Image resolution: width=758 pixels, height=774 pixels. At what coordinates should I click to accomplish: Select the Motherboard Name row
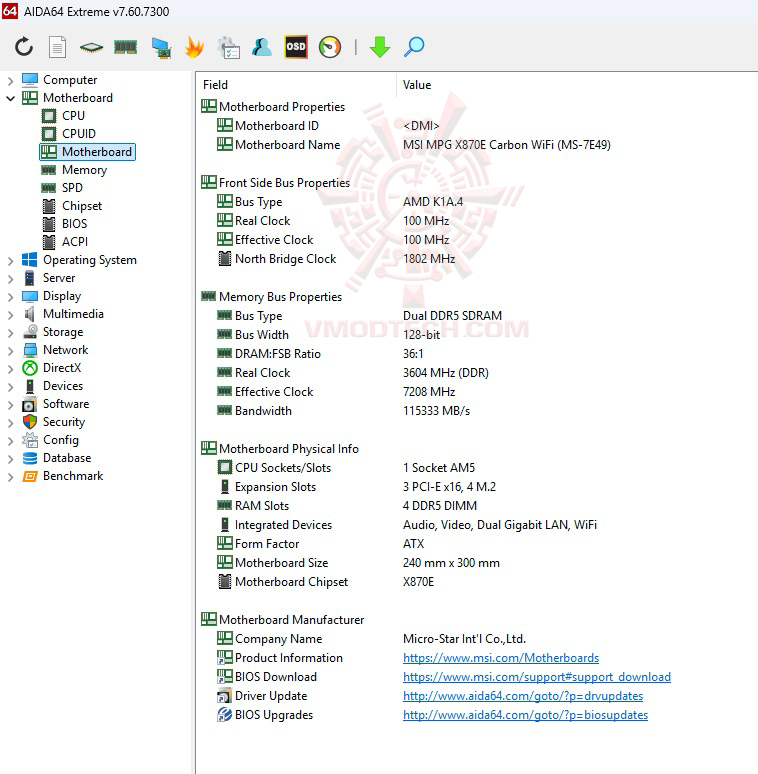[414, 145]
